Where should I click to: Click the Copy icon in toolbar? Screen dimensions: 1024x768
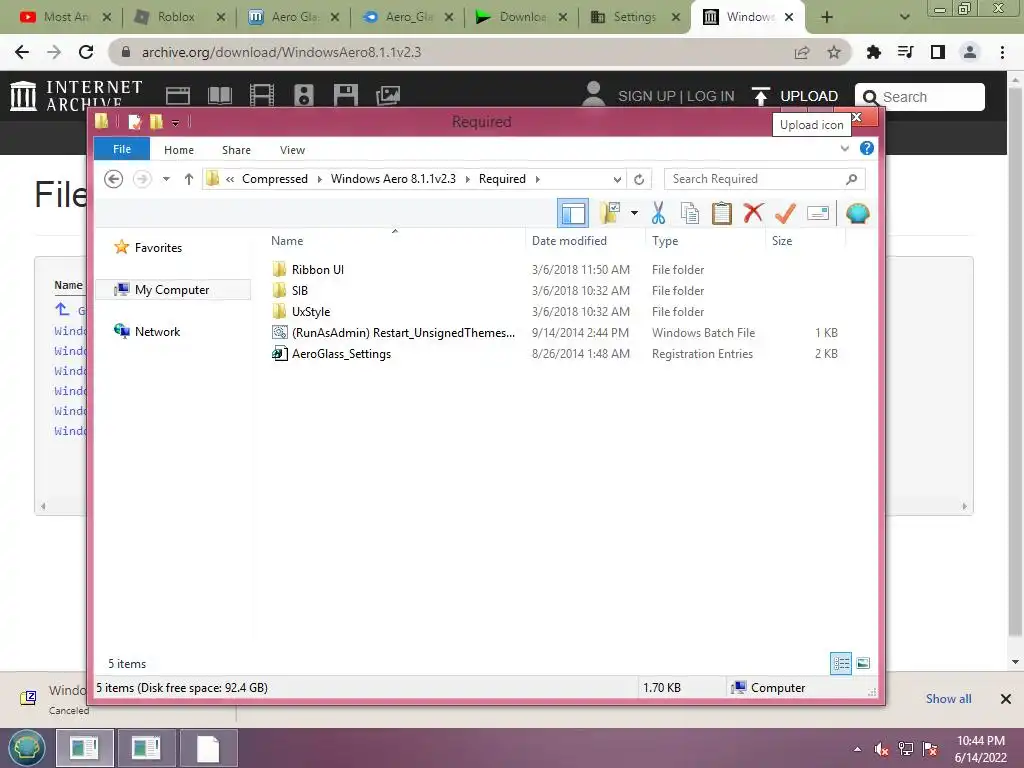[x=690, y=214]
